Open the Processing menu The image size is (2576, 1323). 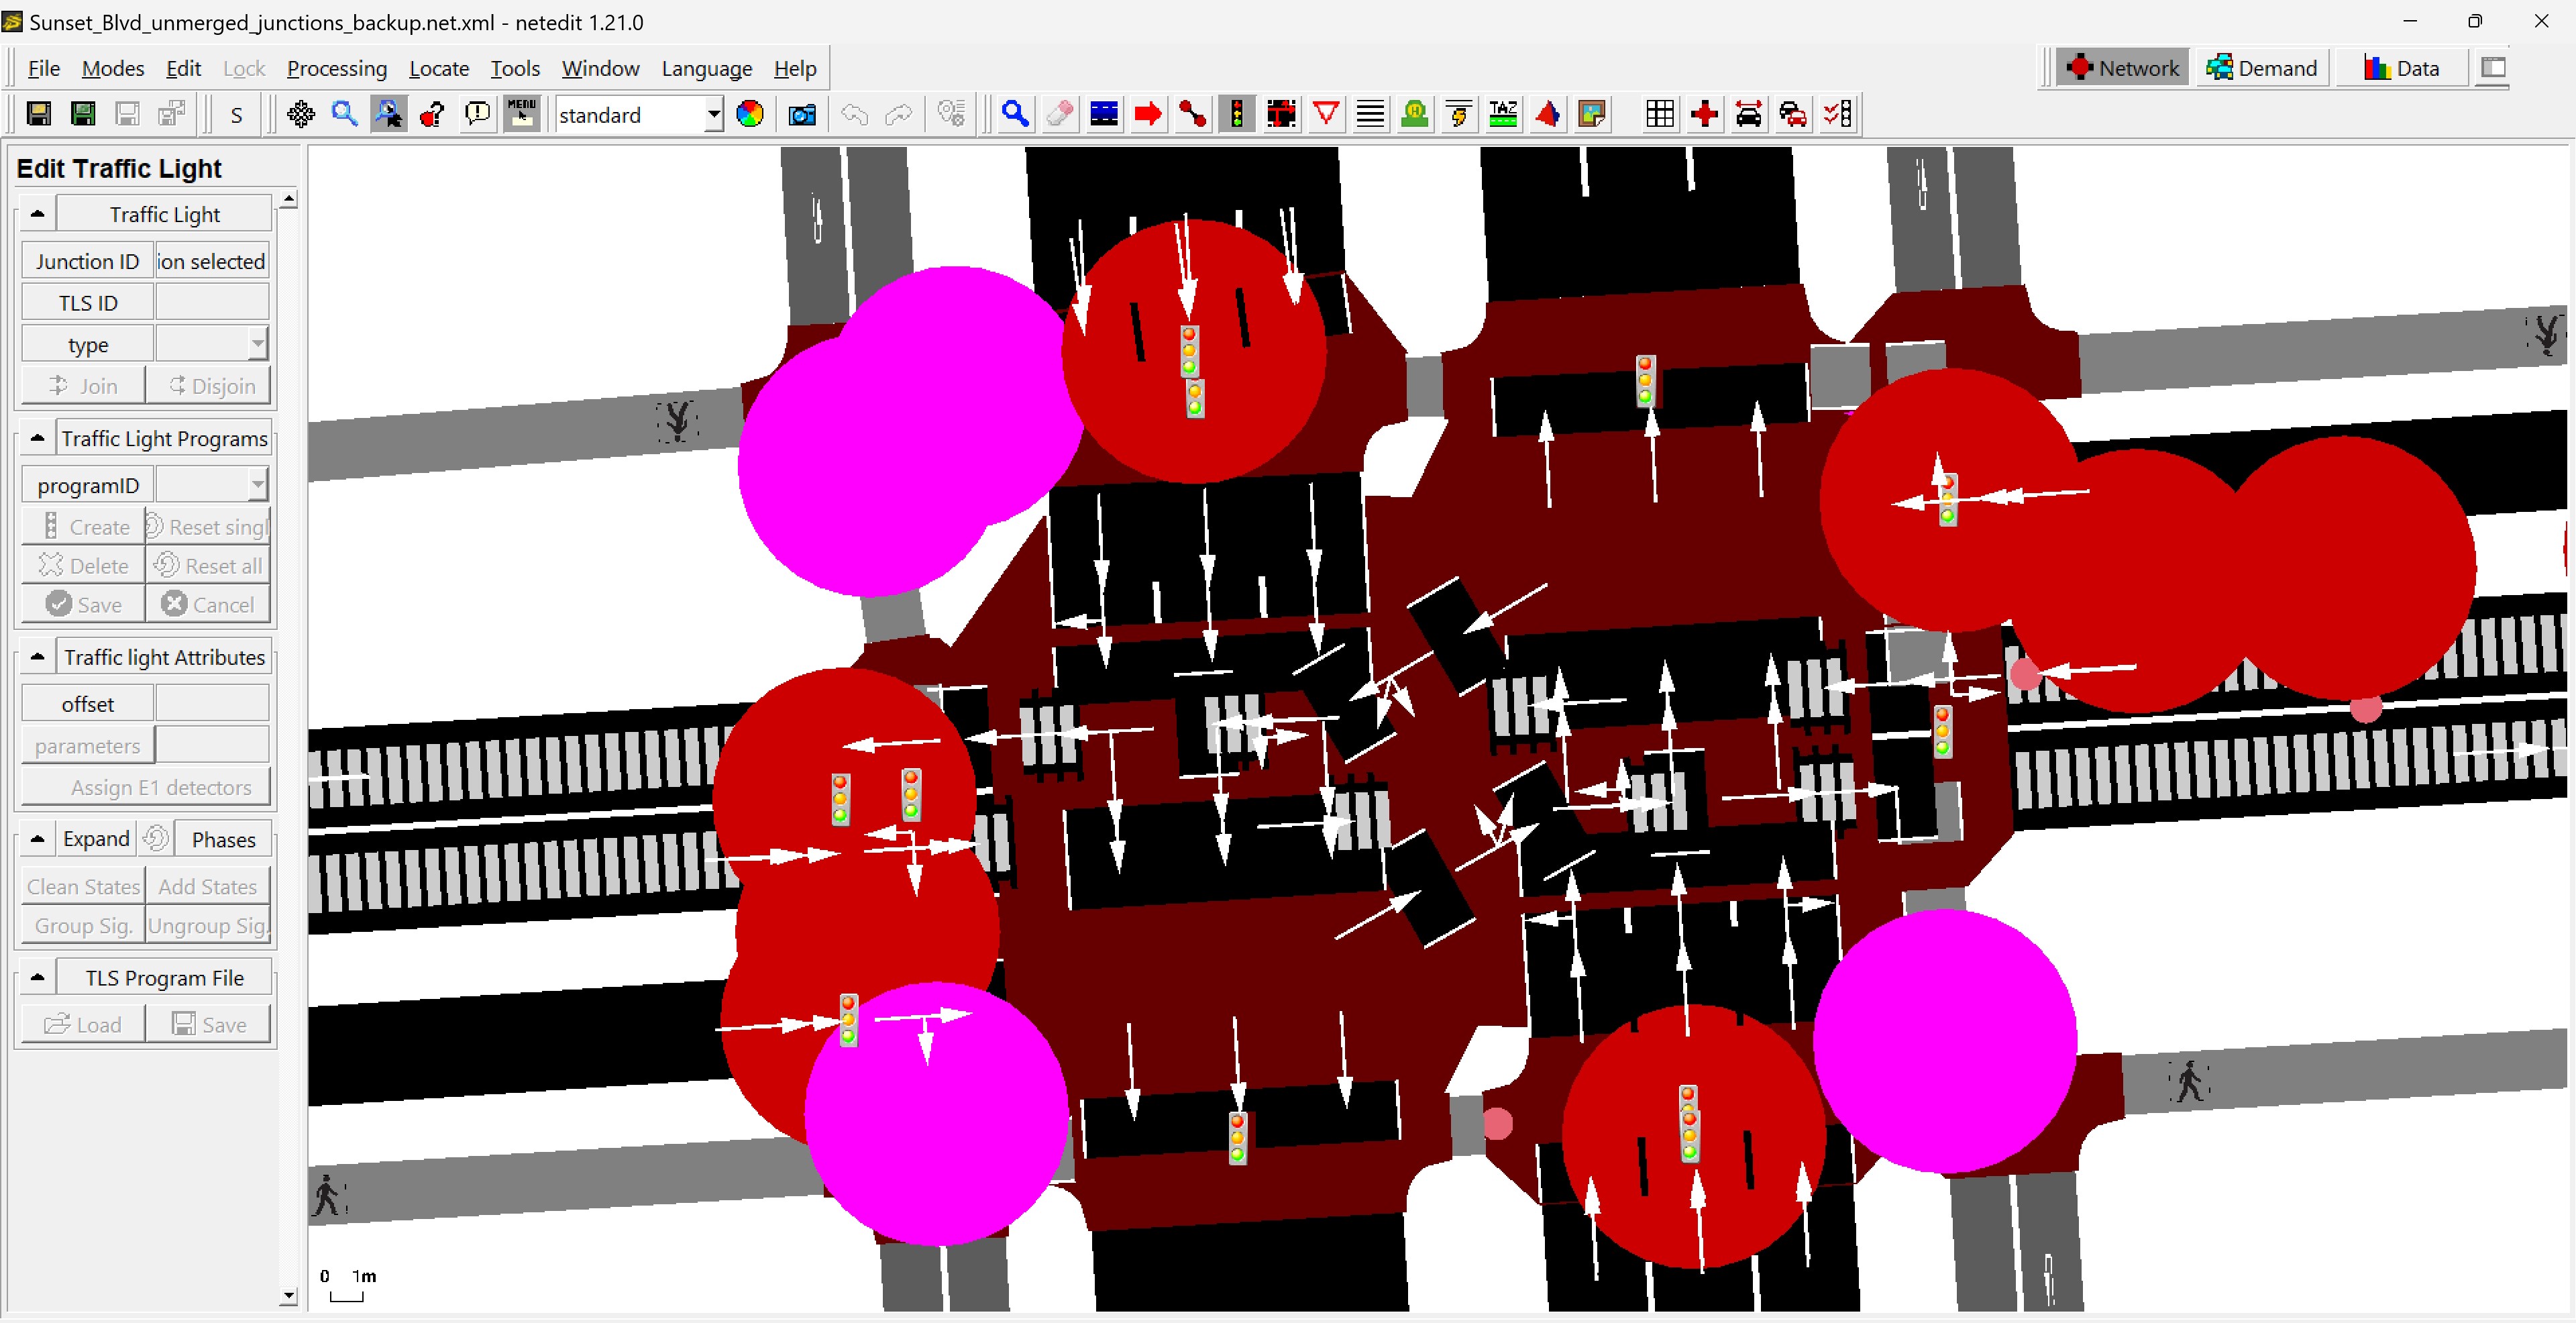(337, 68)
